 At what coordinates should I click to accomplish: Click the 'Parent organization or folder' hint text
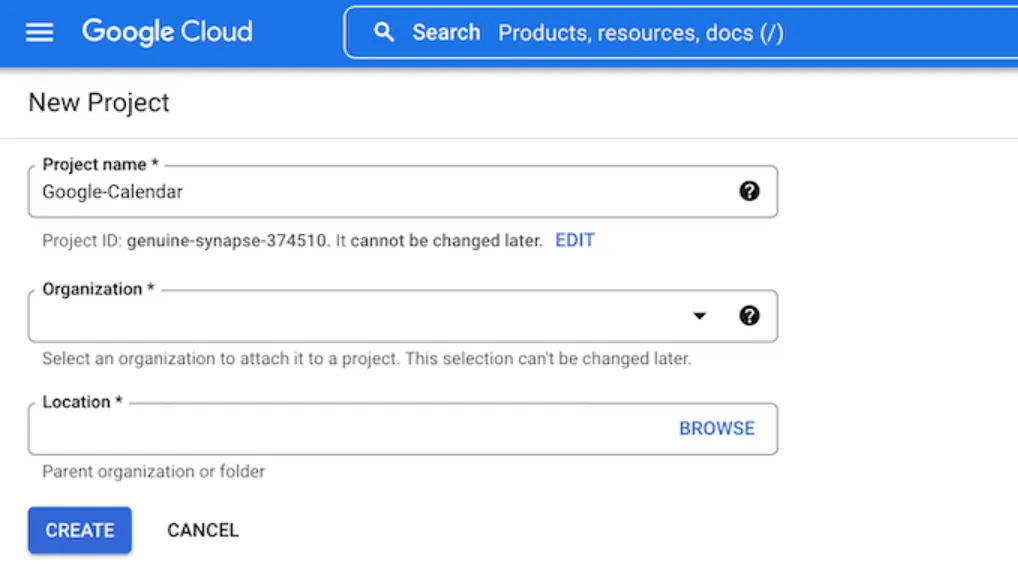click(153, 472)
